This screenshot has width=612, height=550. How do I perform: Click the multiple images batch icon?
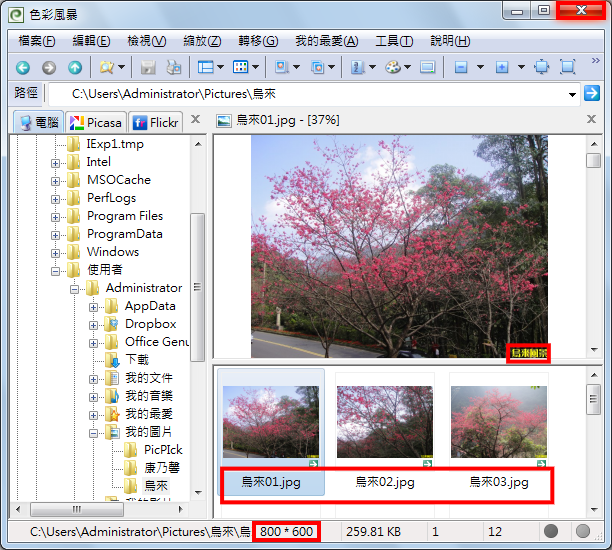point(317,68)
